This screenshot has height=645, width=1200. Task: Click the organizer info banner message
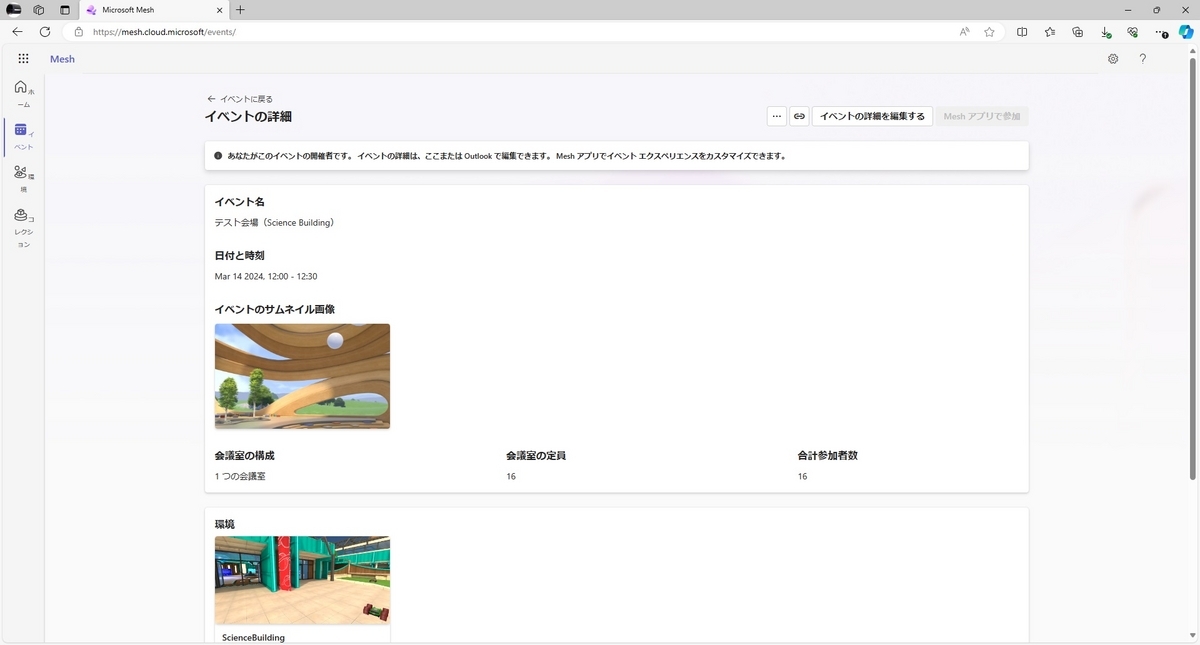pos(506,156)
